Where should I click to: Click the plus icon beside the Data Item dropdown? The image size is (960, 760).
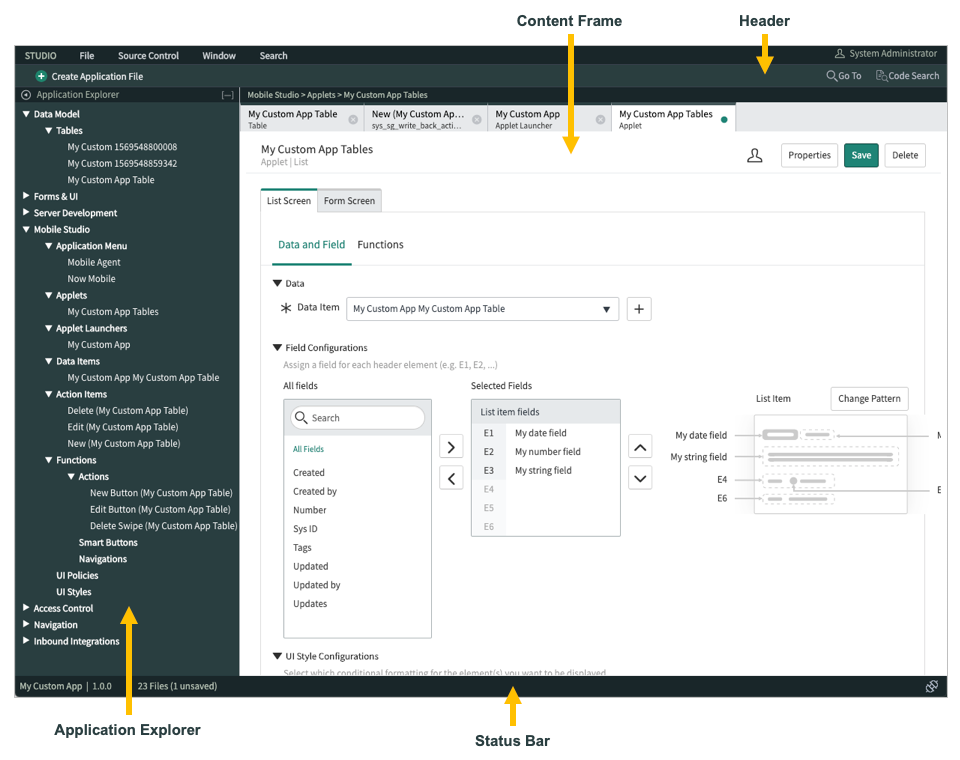639,309
